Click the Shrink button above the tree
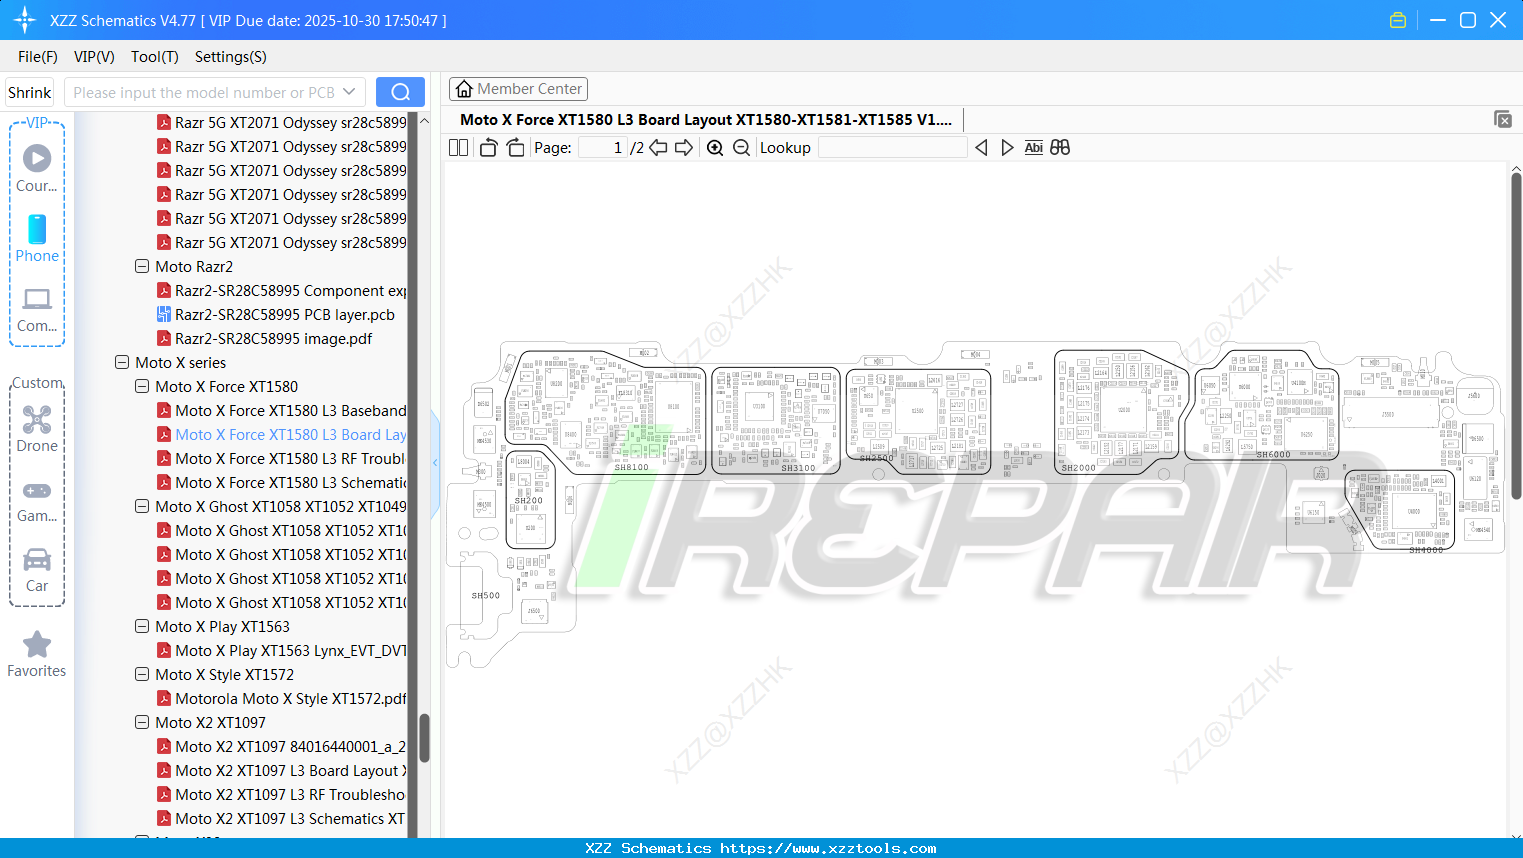This screenshot has width=1523, height=858. [x=29, y=91]
